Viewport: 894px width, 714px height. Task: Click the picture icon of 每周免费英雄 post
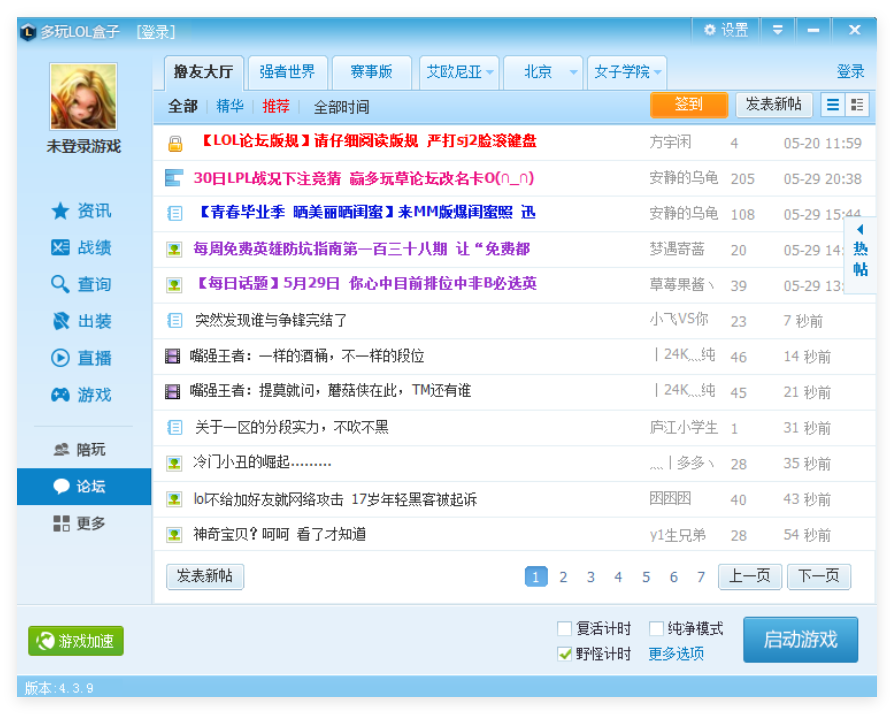[174, 249]
